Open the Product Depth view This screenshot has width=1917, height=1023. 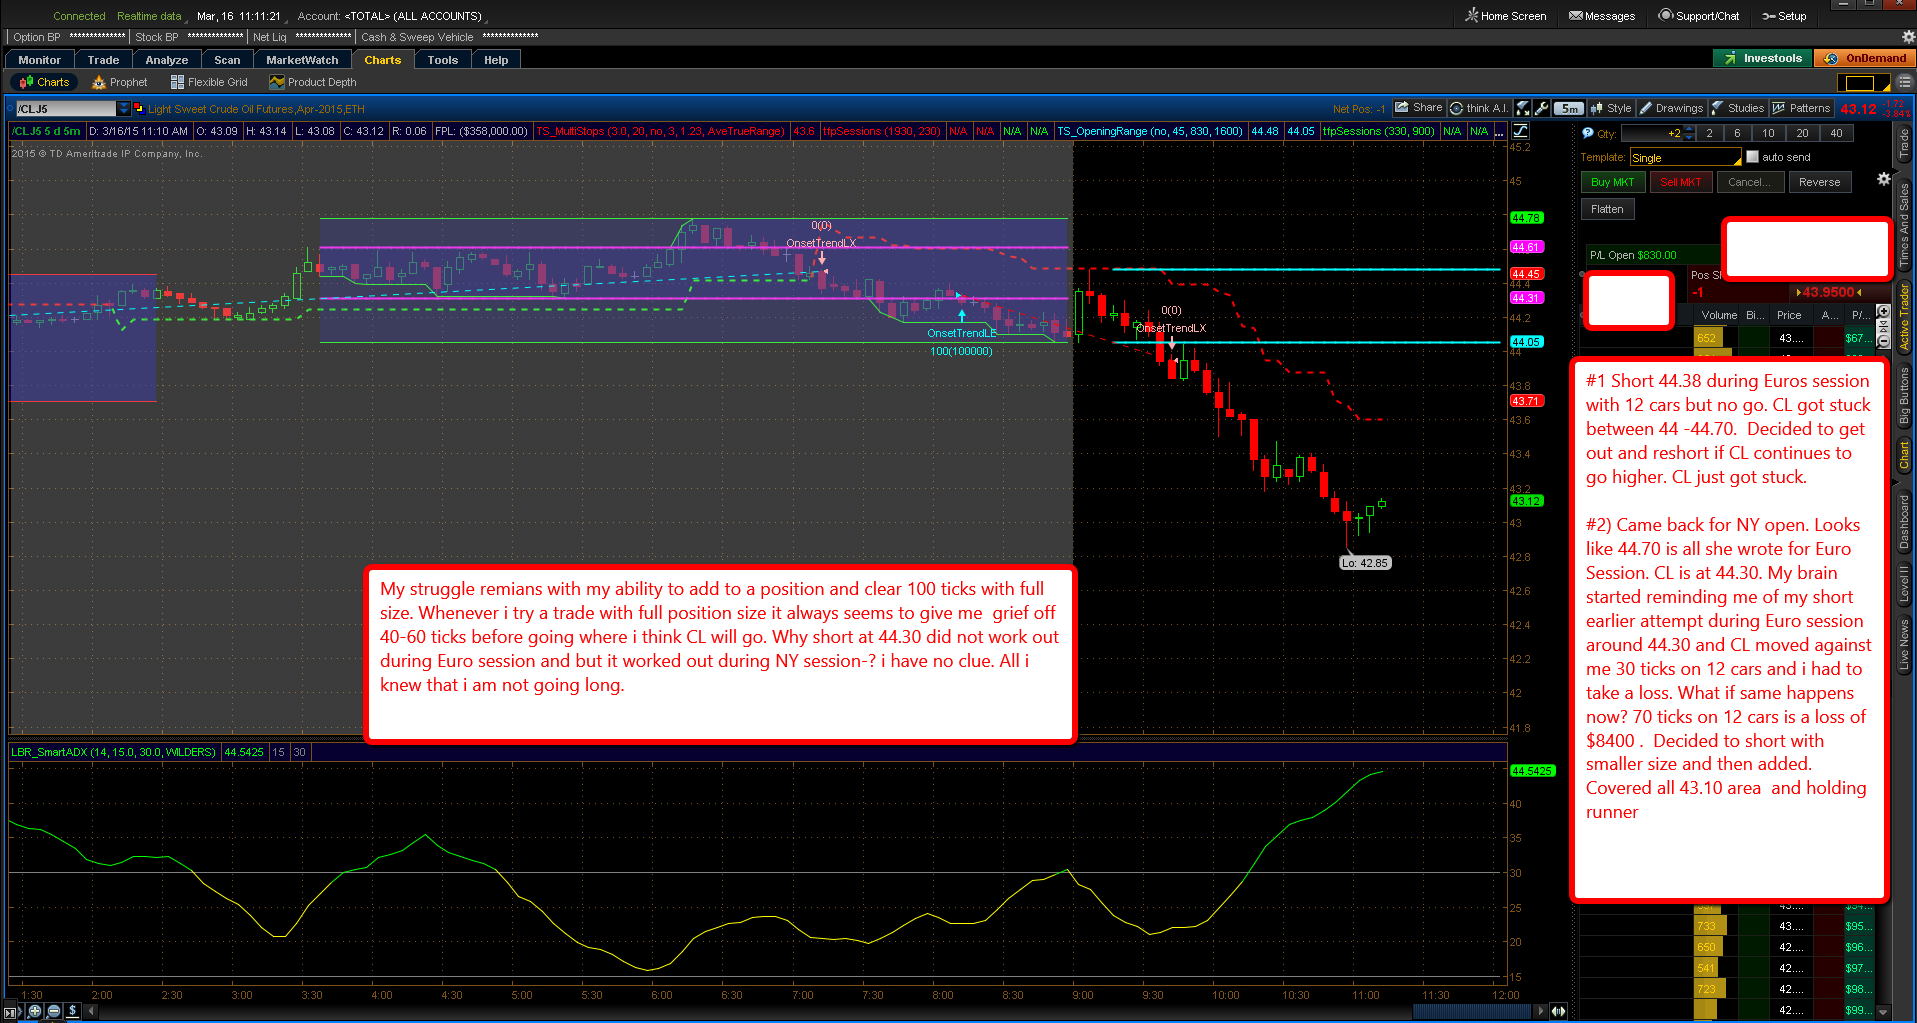point(313,82)
